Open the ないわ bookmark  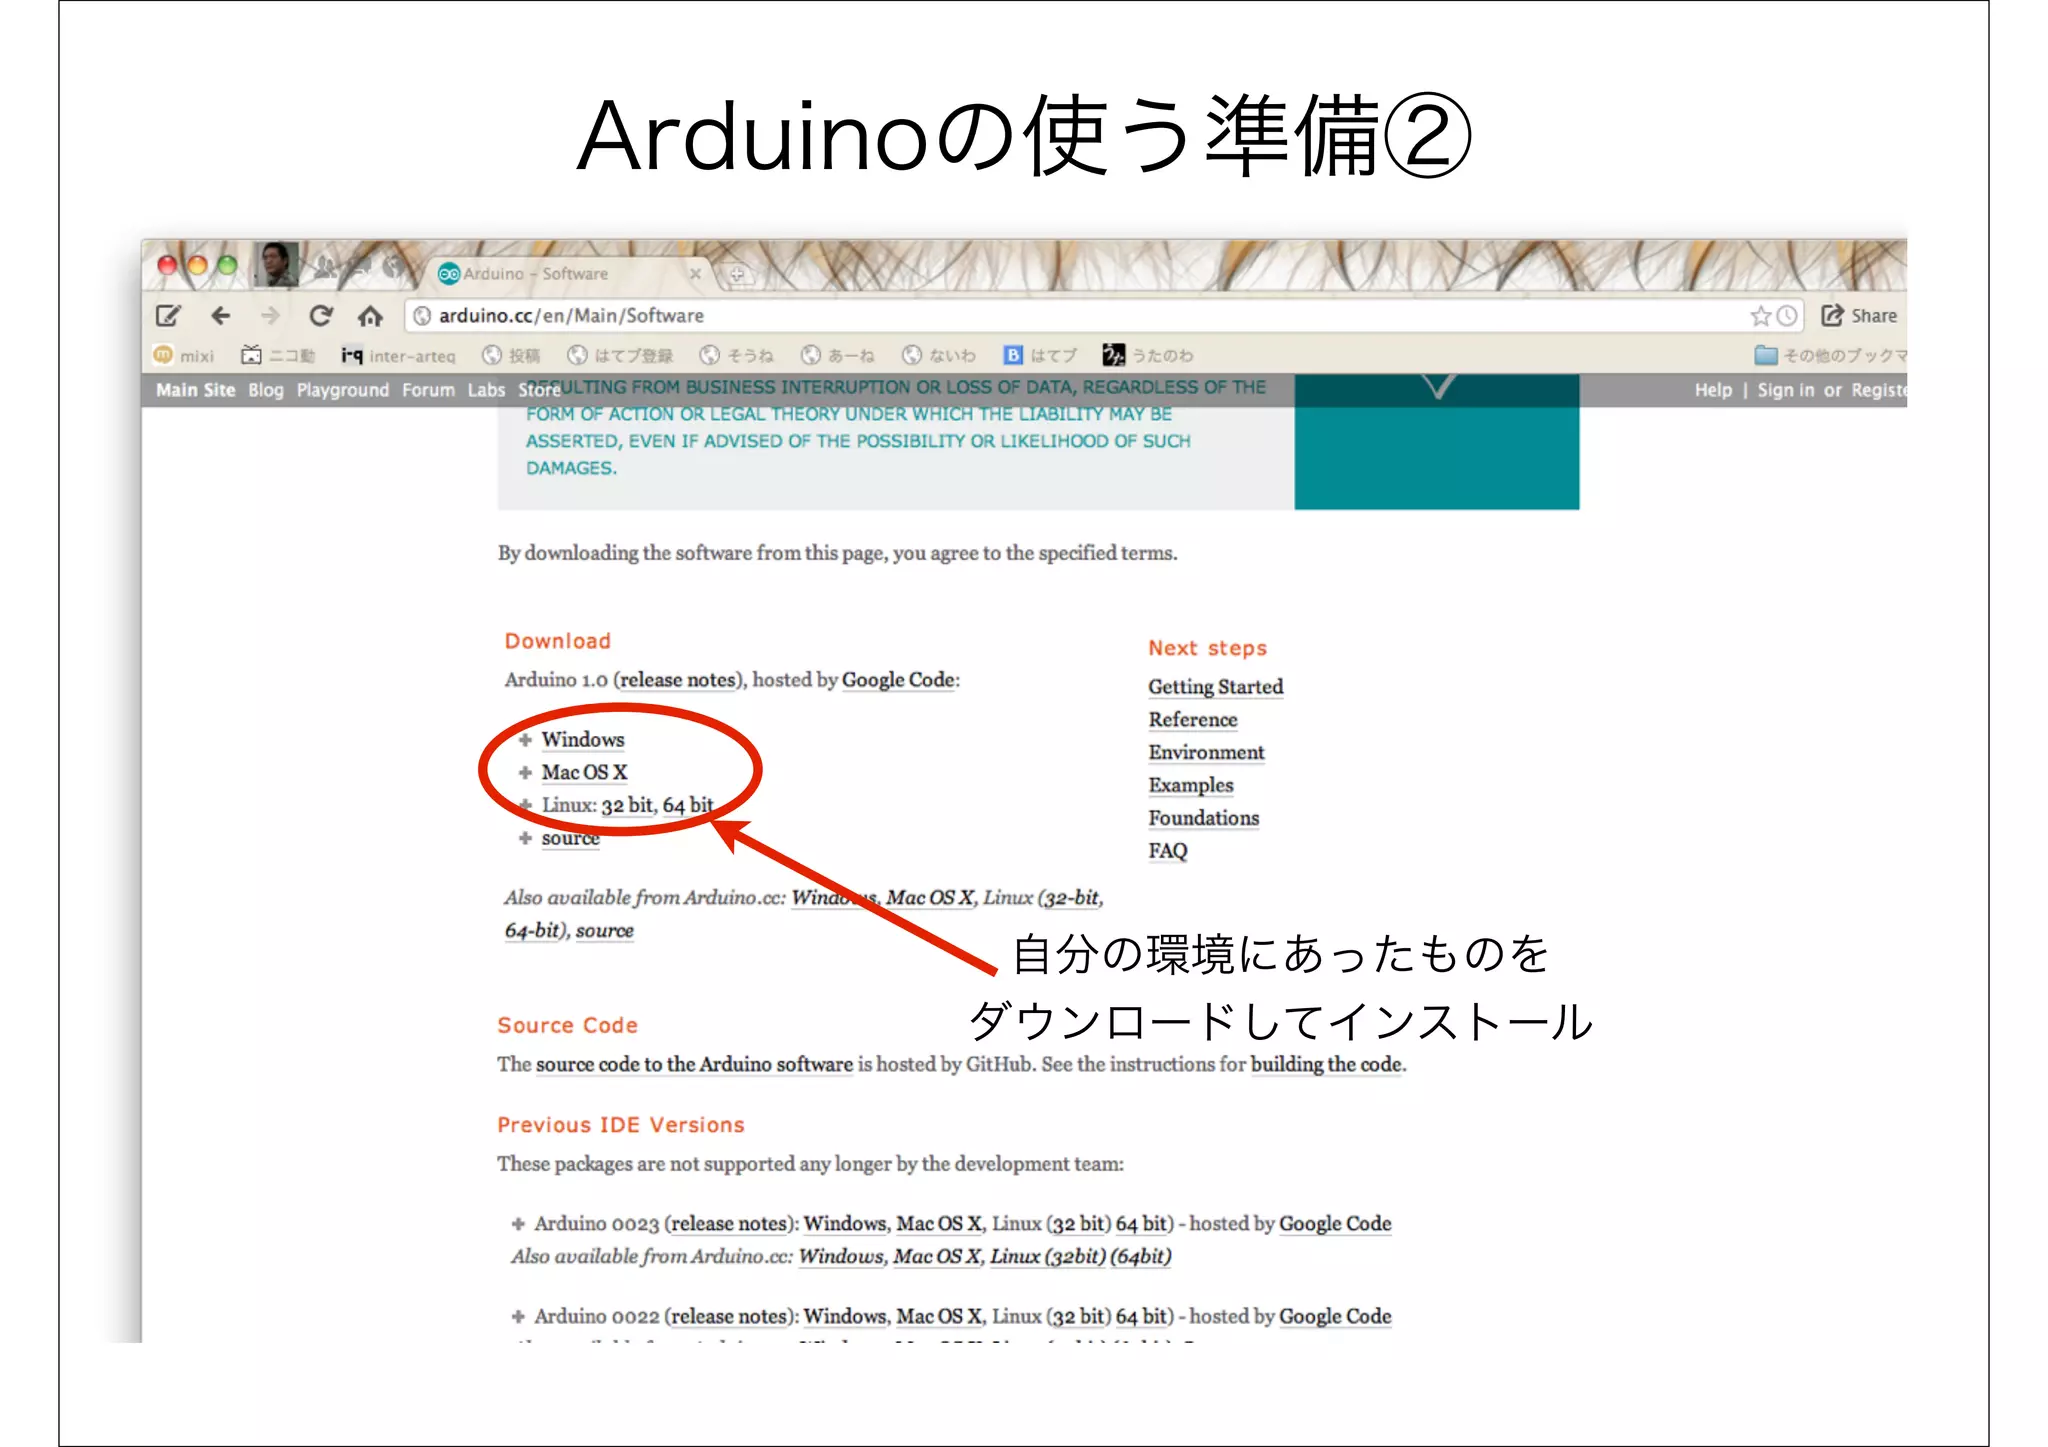939,355
